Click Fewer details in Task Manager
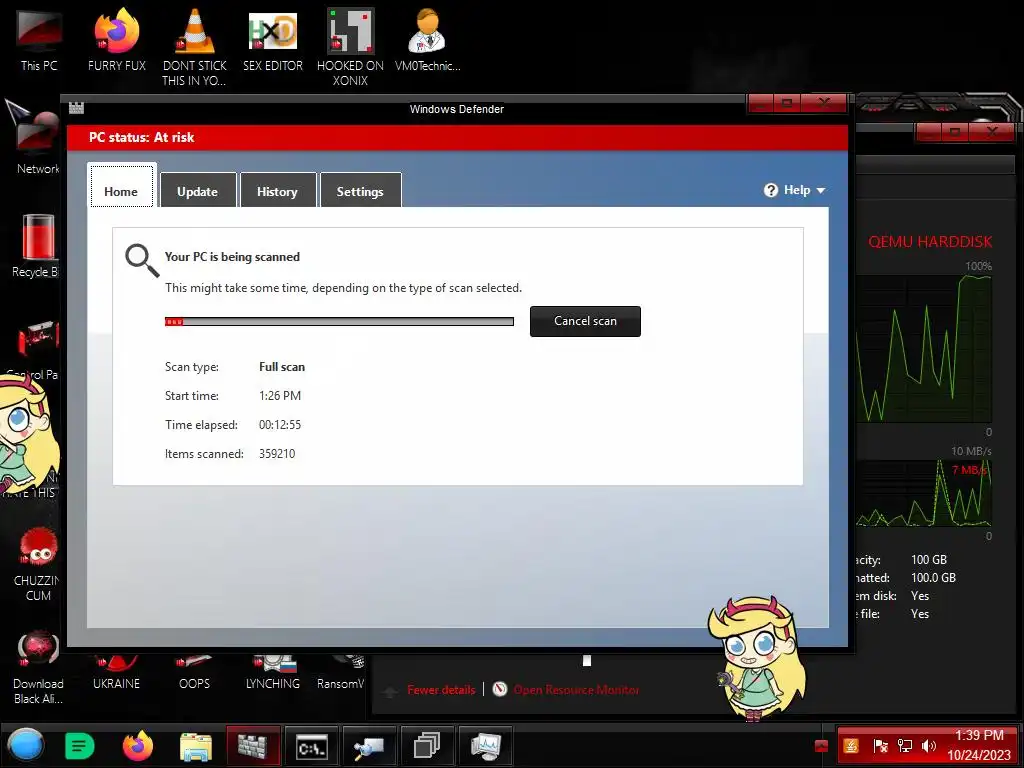Viewport: 1024px width, 768px height. click(x=441, y=690)
